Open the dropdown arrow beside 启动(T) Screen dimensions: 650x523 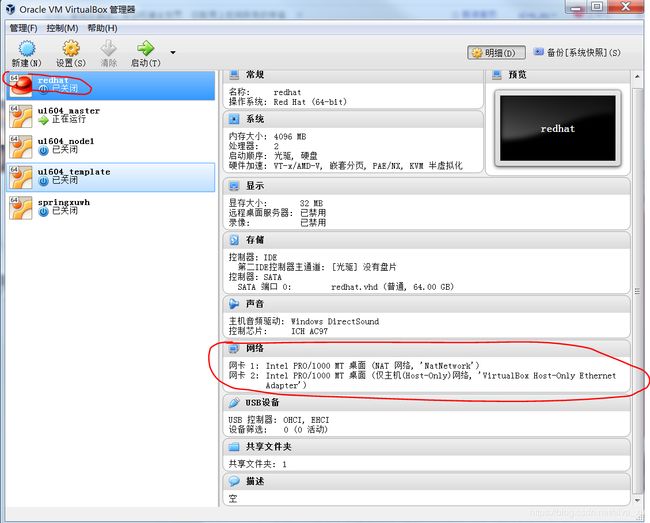coord(173,53)
